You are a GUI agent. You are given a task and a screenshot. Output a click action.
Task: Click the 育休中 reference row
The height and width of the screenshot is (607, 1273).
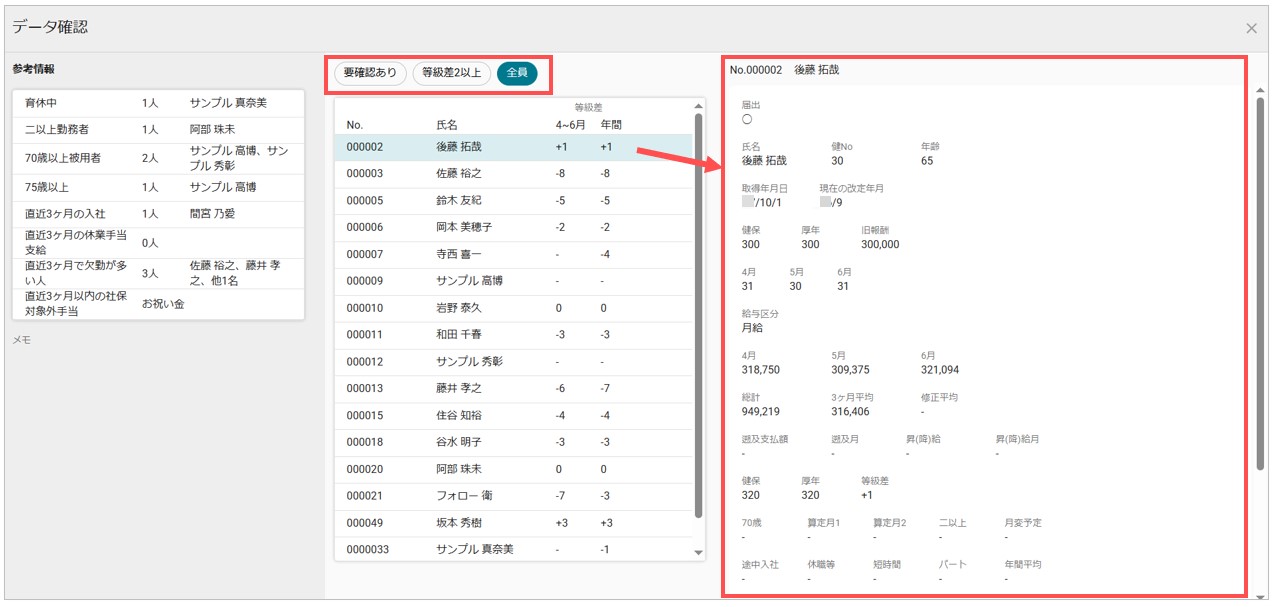(159, 103)
